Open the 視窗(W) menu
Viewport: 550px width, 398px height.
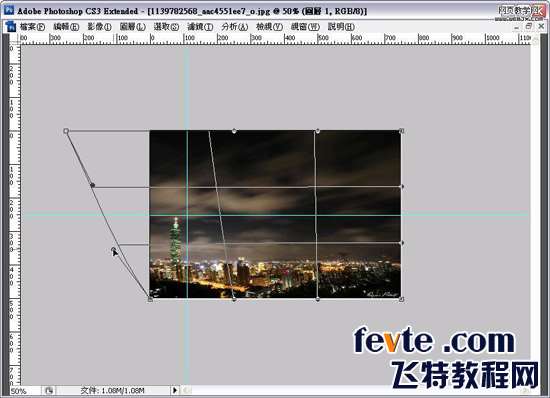click(x=305, y=27)
